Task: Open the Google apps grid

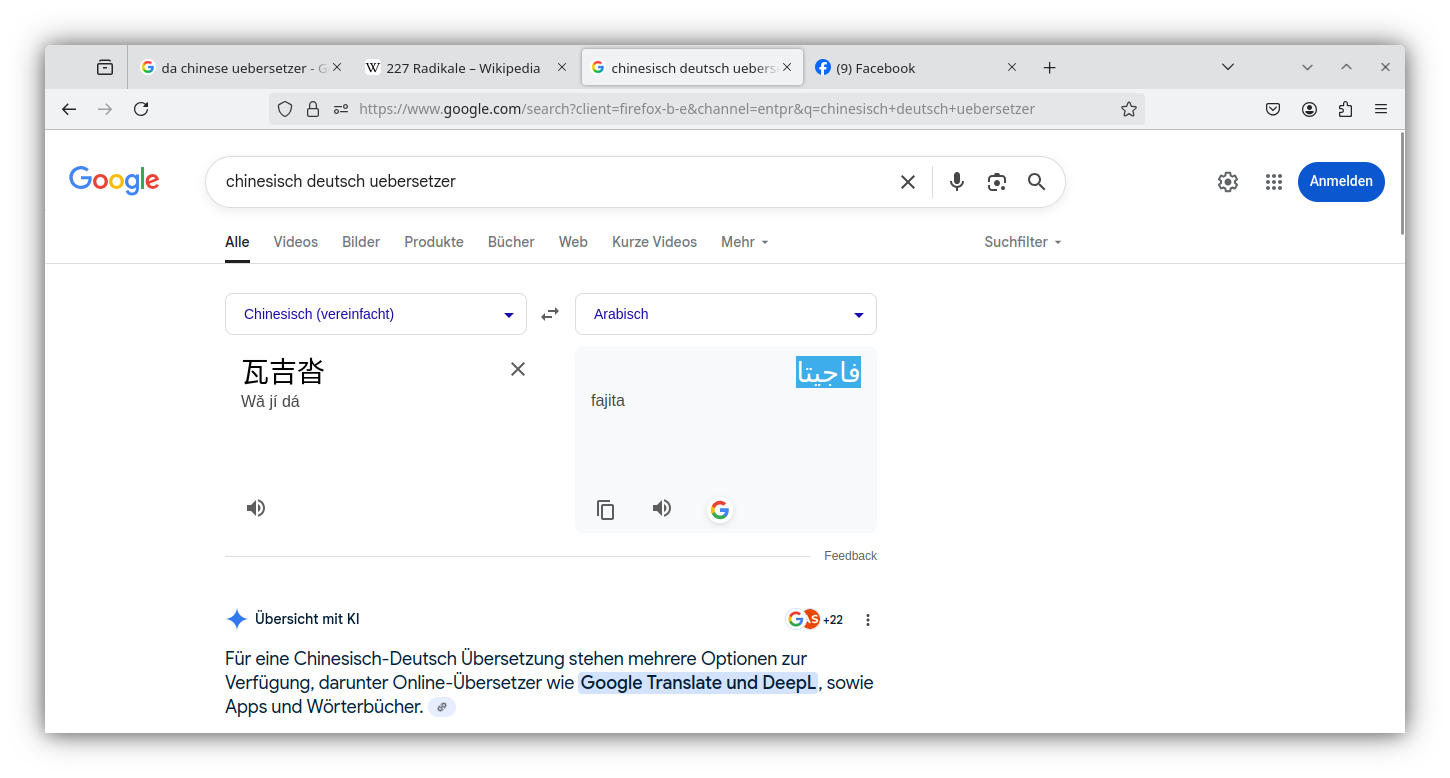Action: click(x=1273, y=181)
